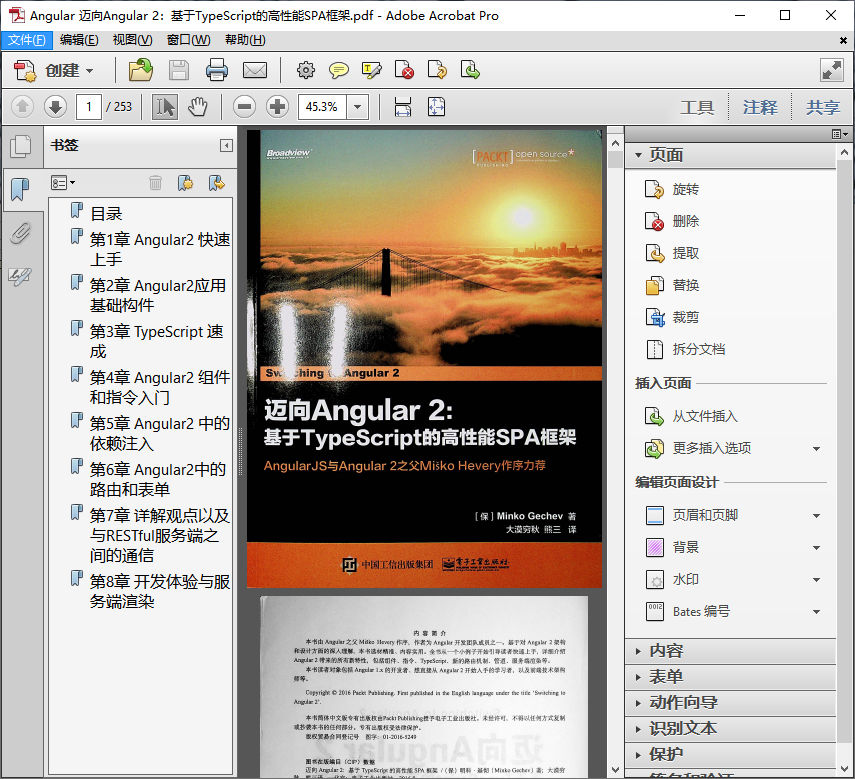Click the rotate page toolbar icon

click(437, 70)
